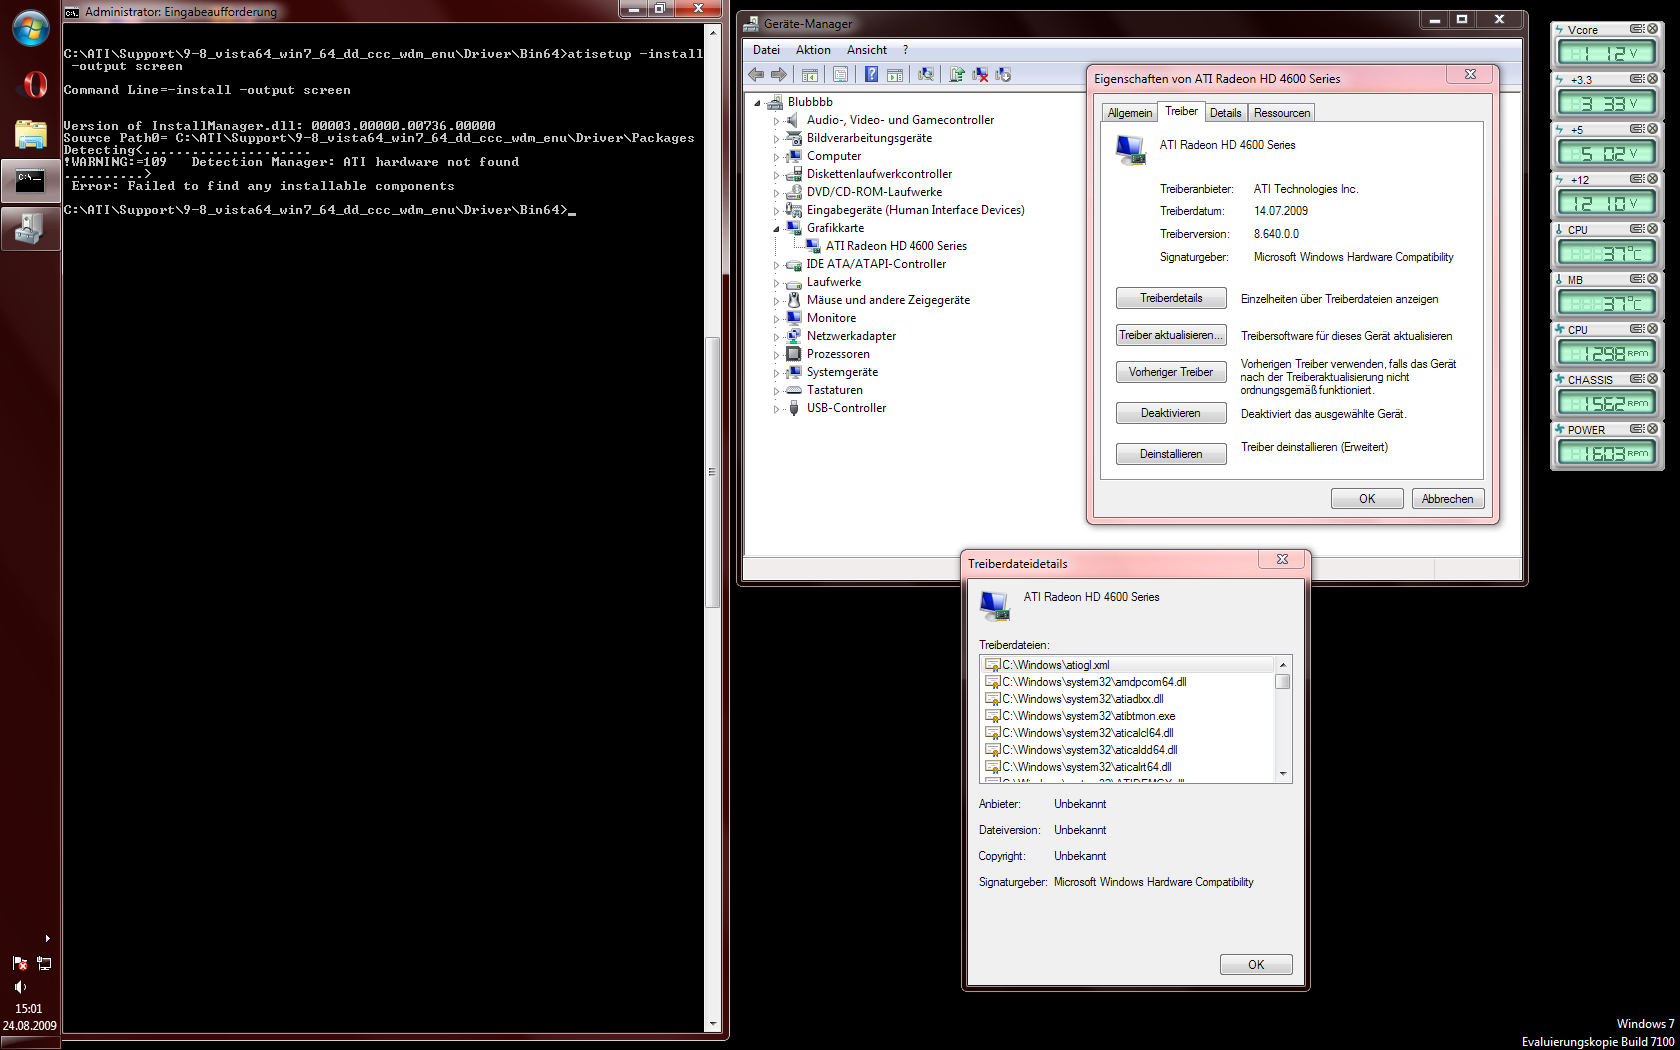This screenshot has width=1680, height=1050.
Task: Click the disable device toolbar icon (down arrow)
Action: coord(1003,74)
